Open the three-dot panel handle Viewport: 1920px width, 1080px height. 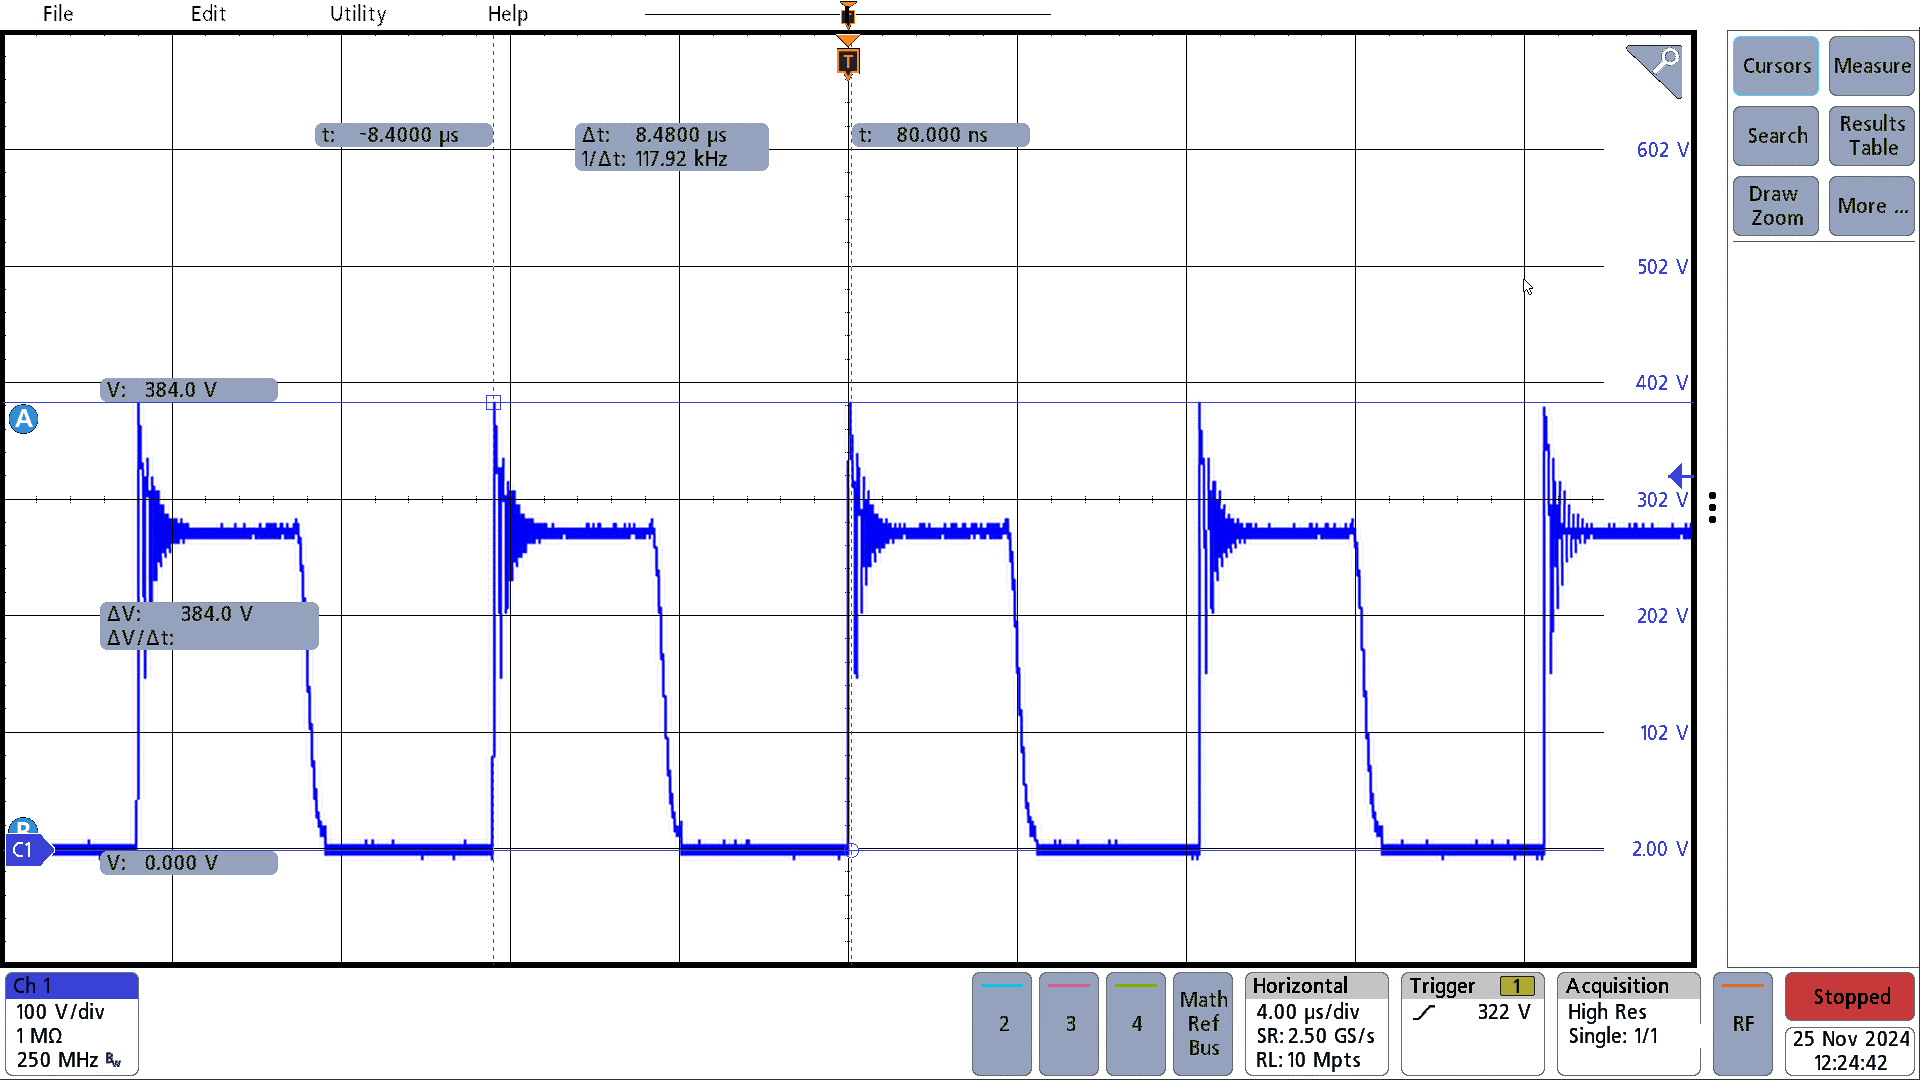tap(1713, 508)
